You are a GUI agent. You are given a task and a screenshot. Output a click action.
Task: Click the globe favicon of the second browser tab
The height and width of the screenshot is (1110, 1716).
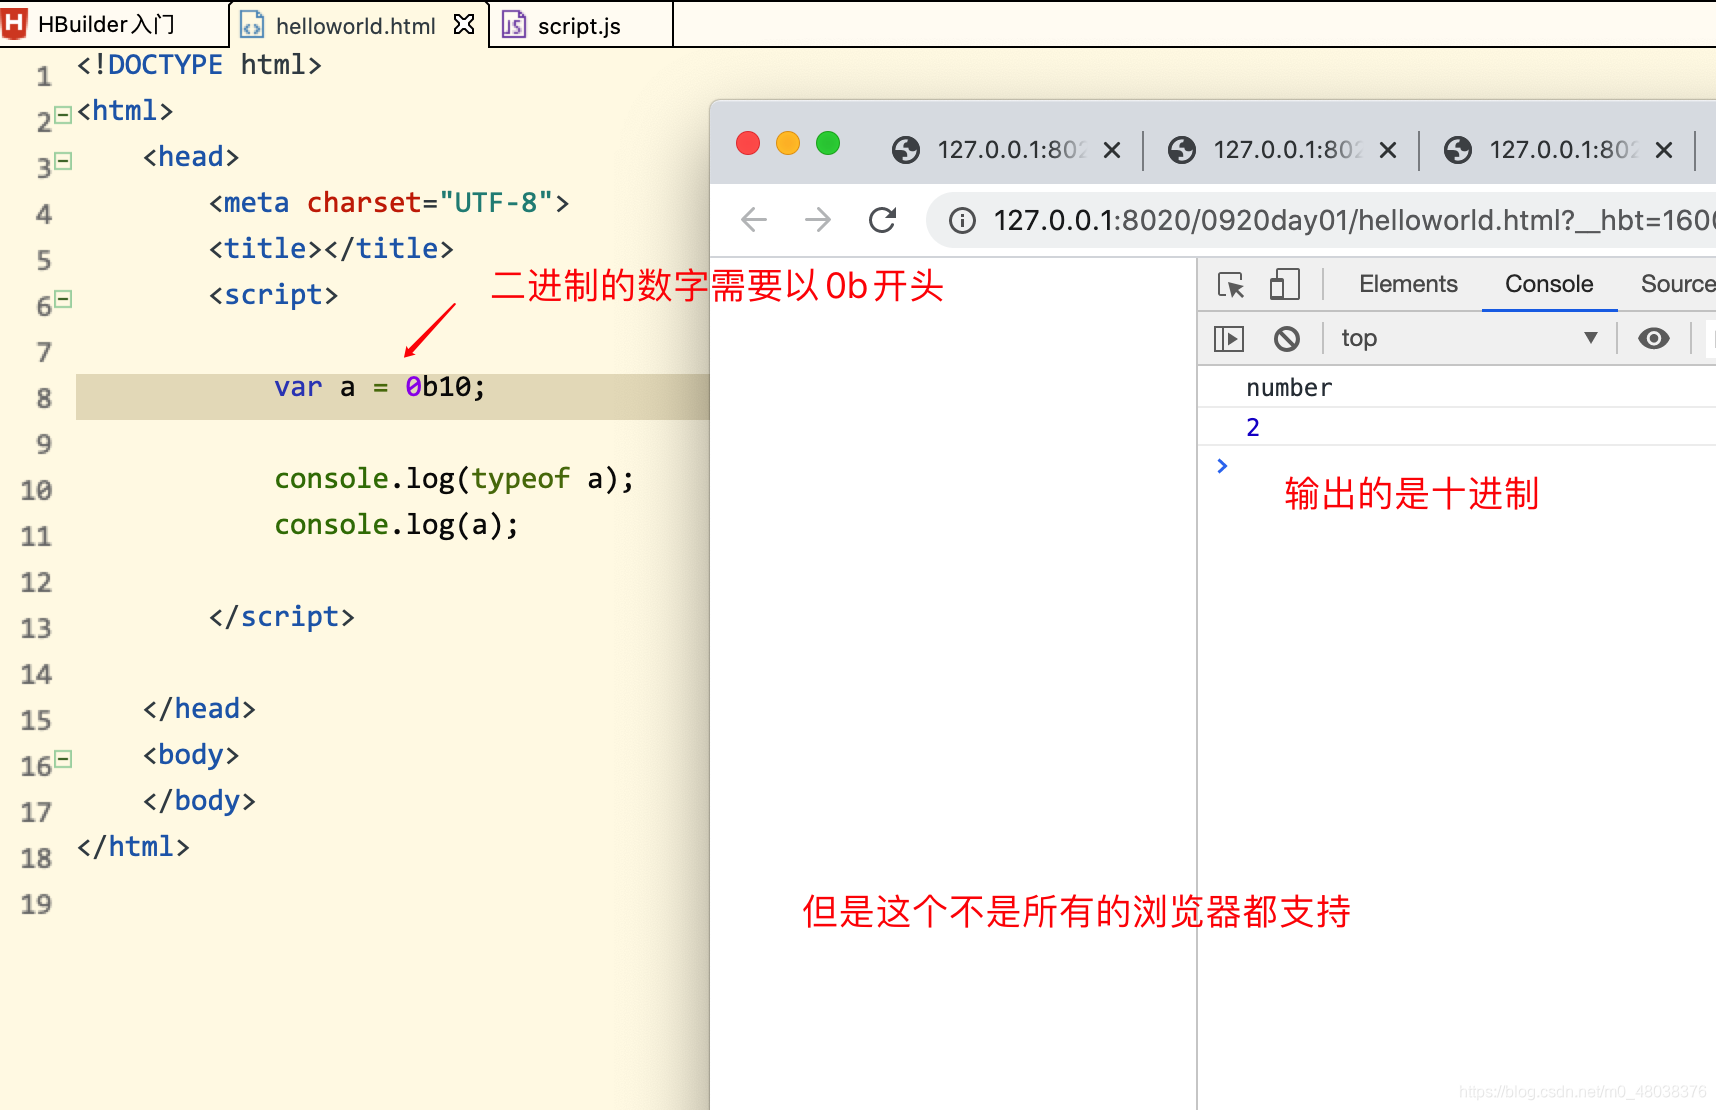1182,150
